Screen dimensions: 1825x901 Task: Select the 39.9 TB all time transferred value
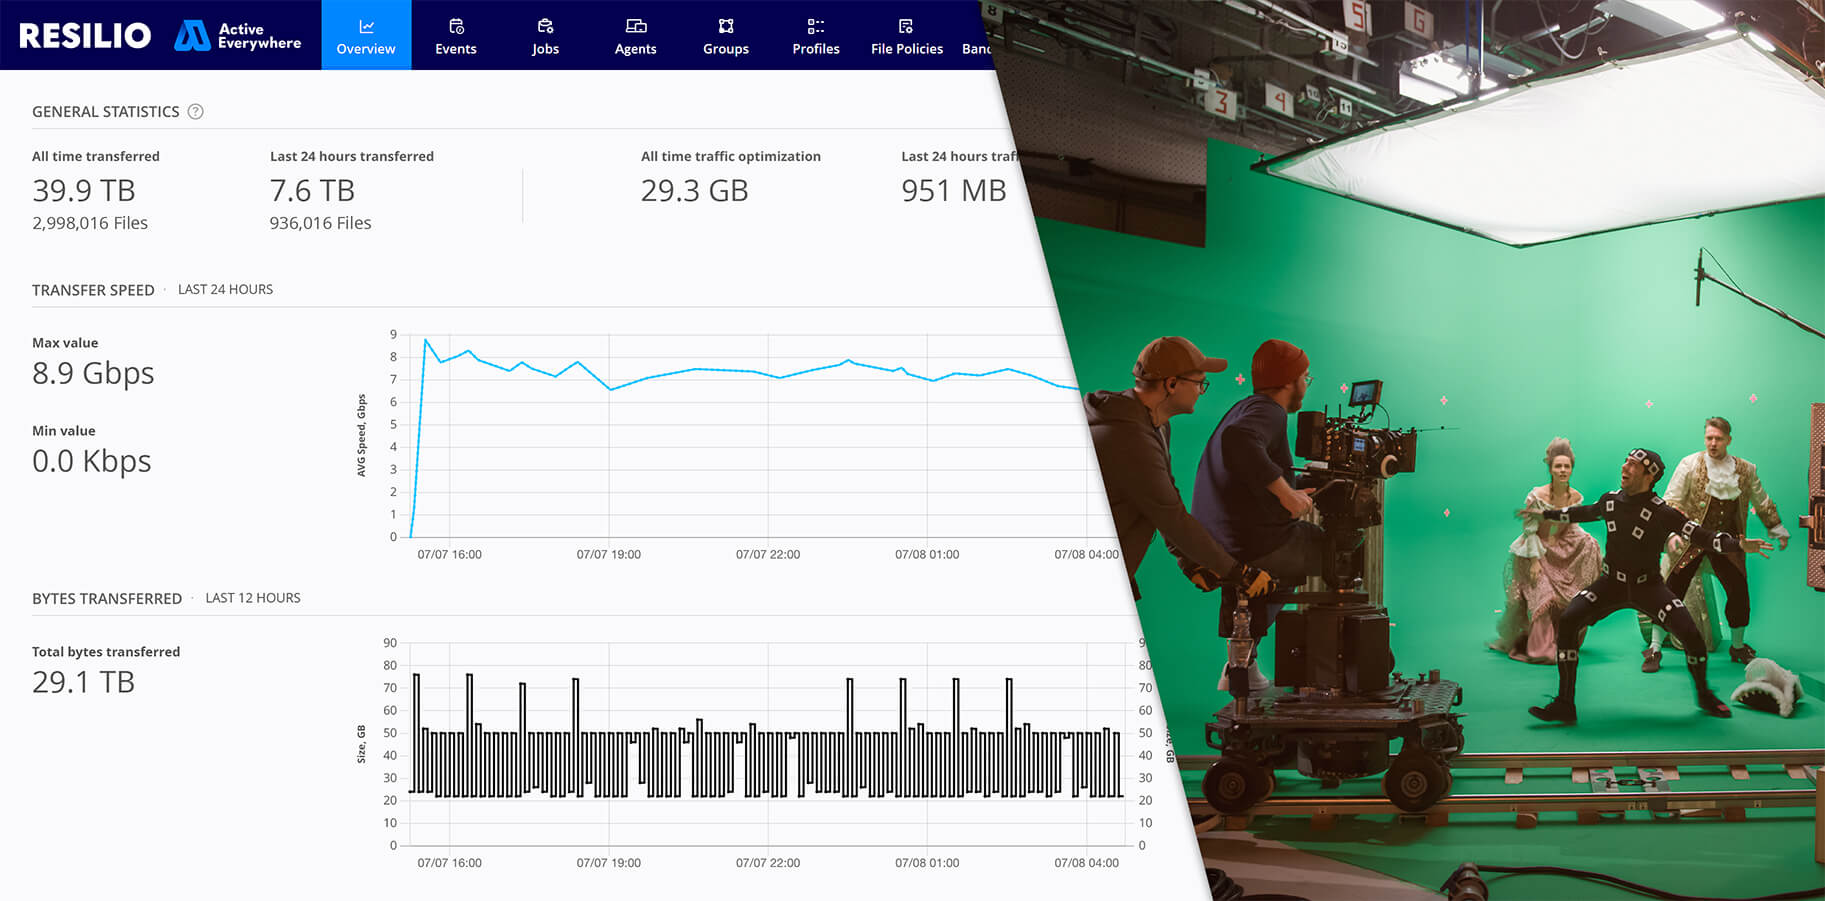[84, 191]
